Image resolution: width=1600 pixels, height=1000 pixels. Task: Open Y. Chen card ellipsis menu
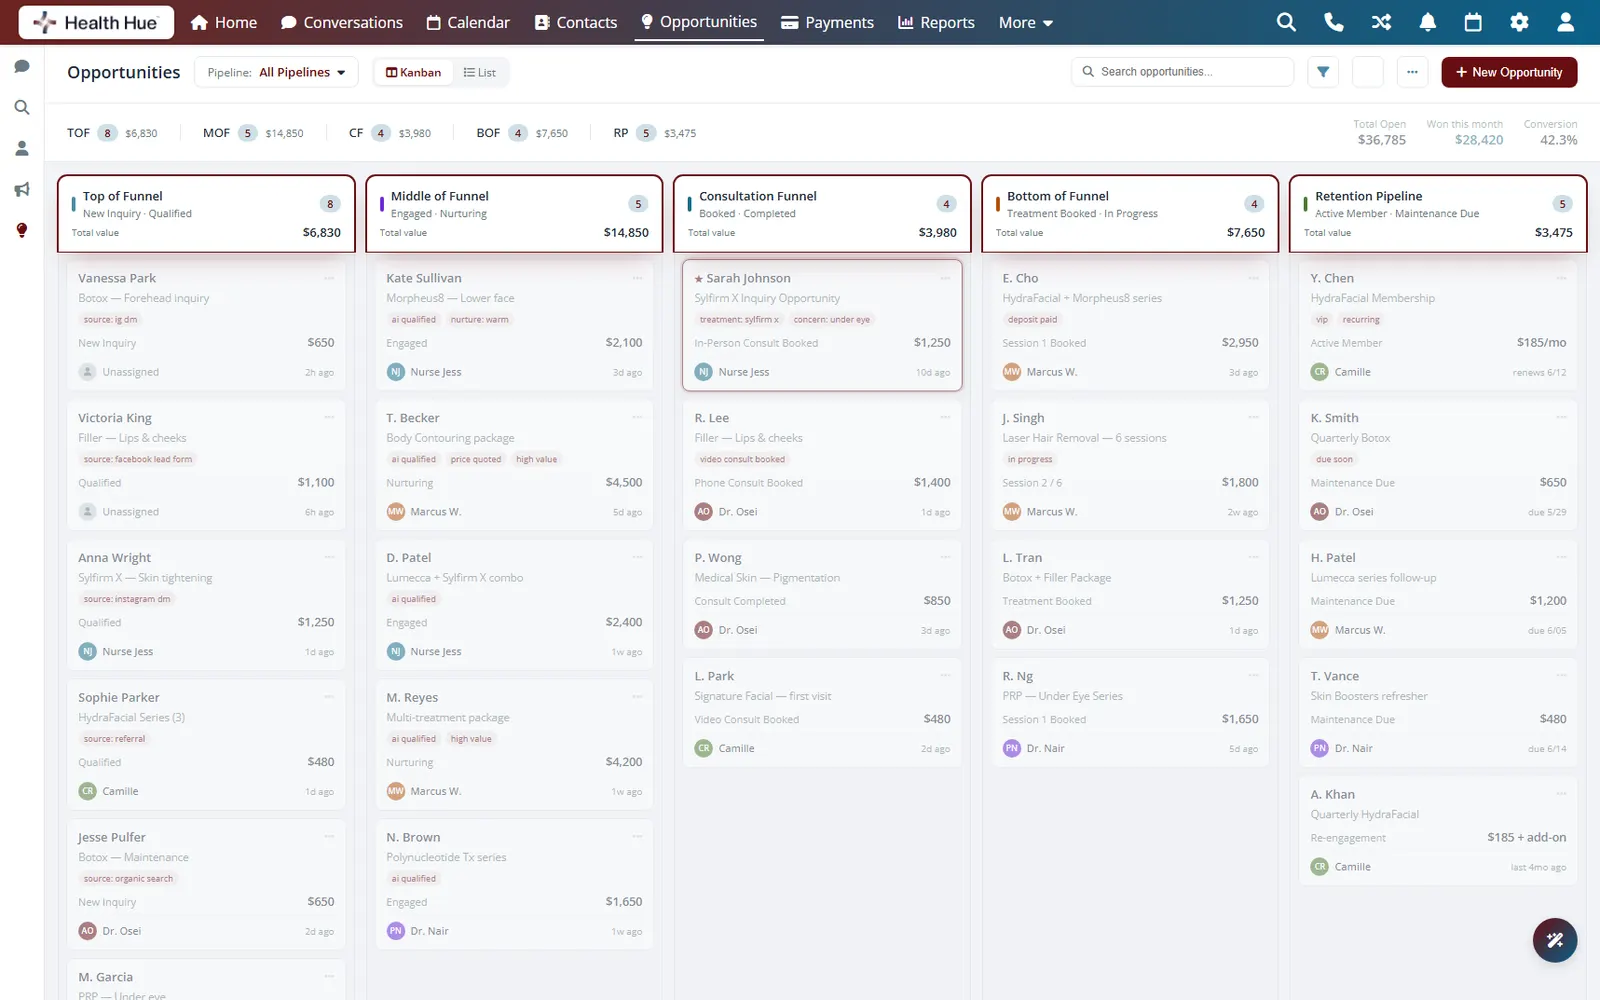pos(1561,278)
